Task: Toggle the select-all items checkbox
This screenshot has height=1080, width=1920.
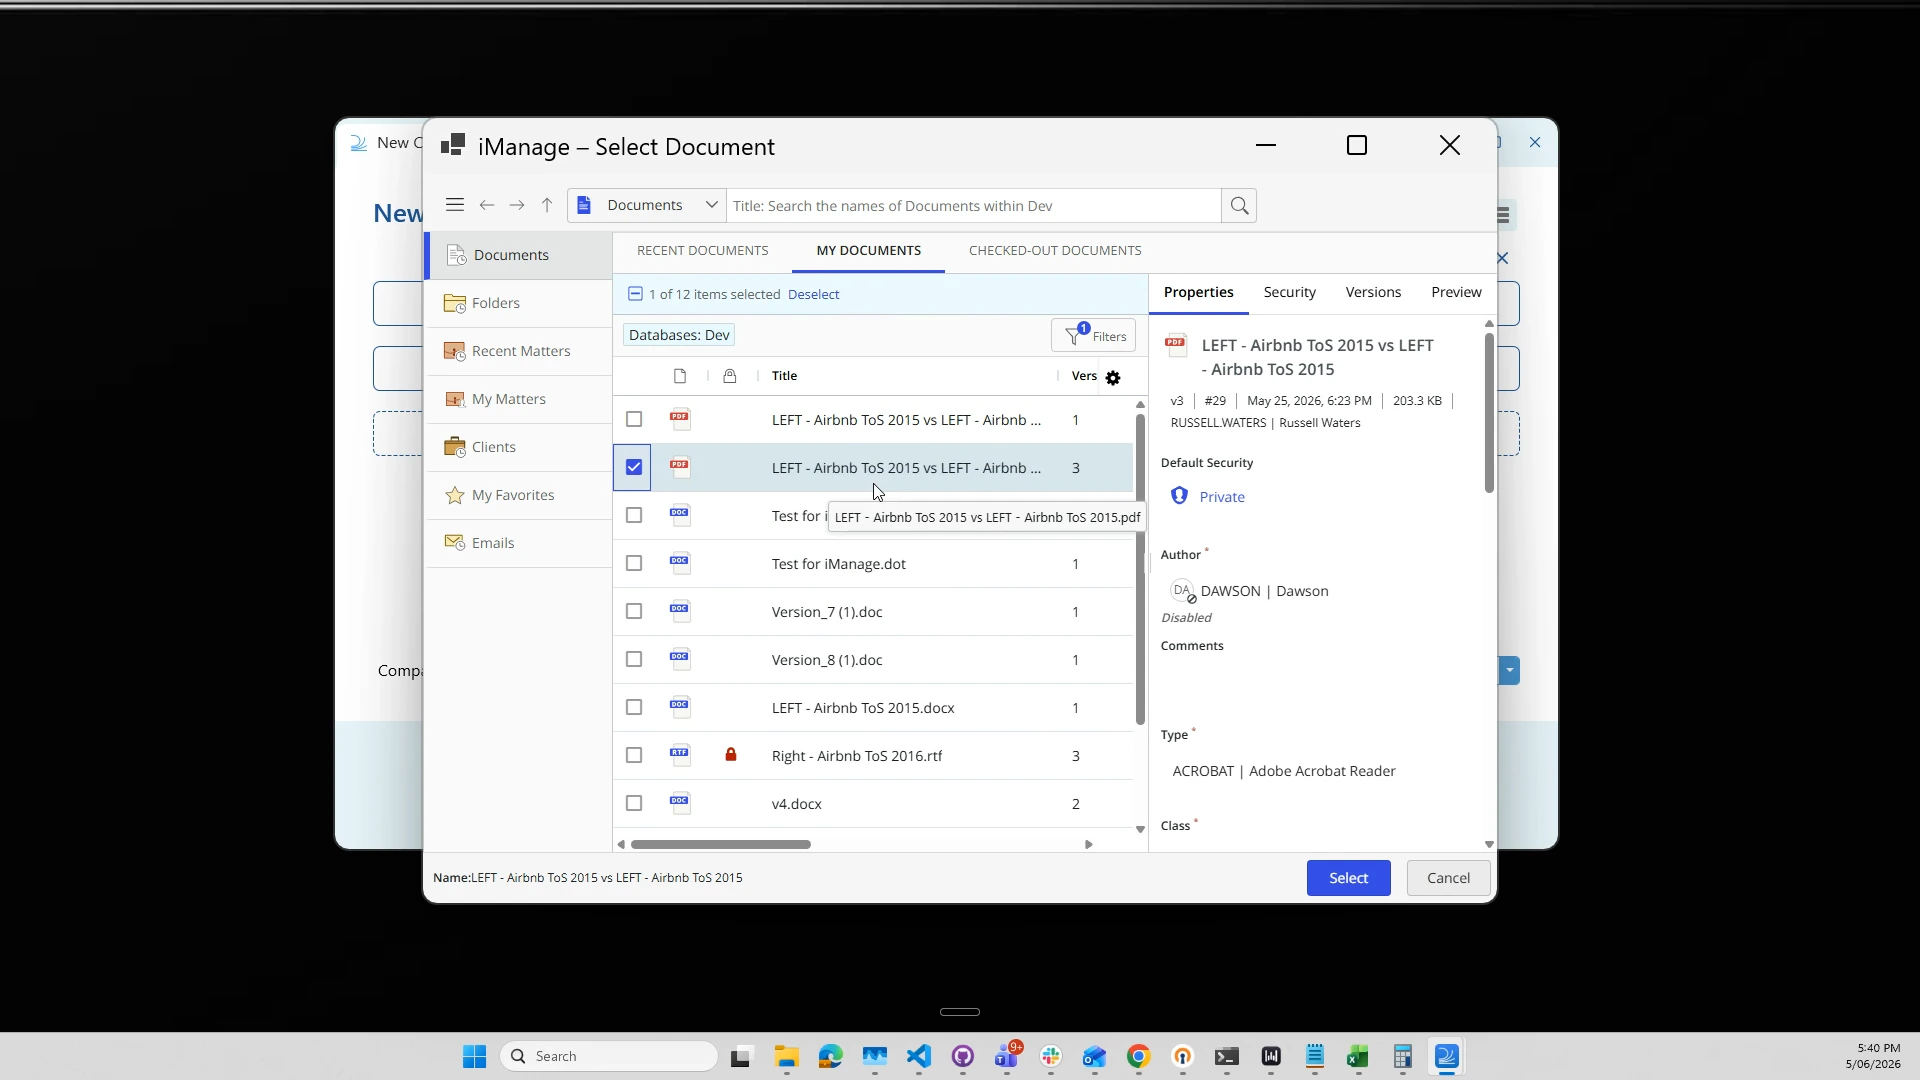Action: [635, 294]
